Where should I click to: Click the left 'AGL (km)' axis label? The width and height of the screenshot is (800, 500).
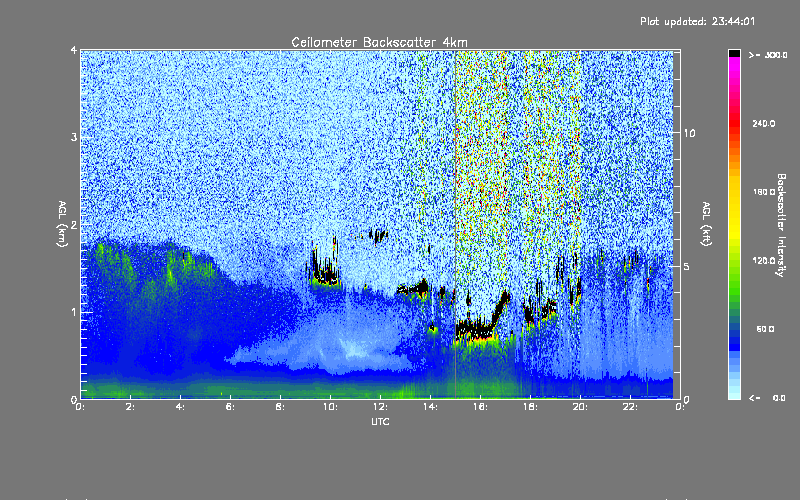pos(62,224)
